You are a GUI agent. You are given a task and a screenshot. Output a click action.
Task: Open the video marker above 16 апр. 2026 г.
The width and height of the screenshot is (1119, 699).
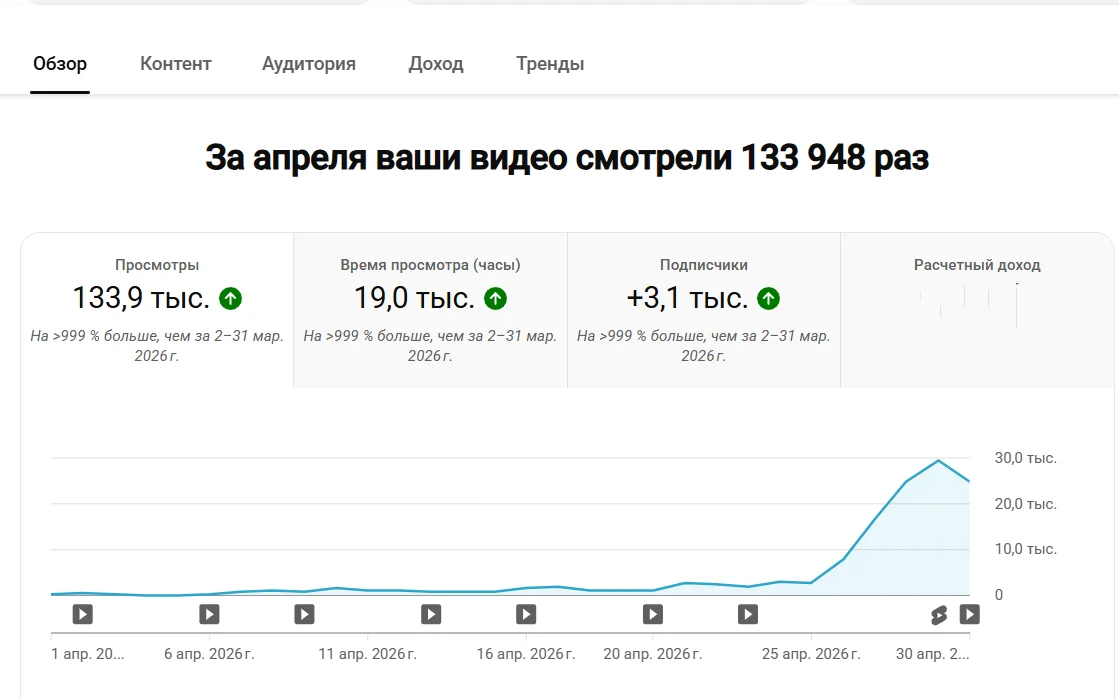[x=526, y=614]
